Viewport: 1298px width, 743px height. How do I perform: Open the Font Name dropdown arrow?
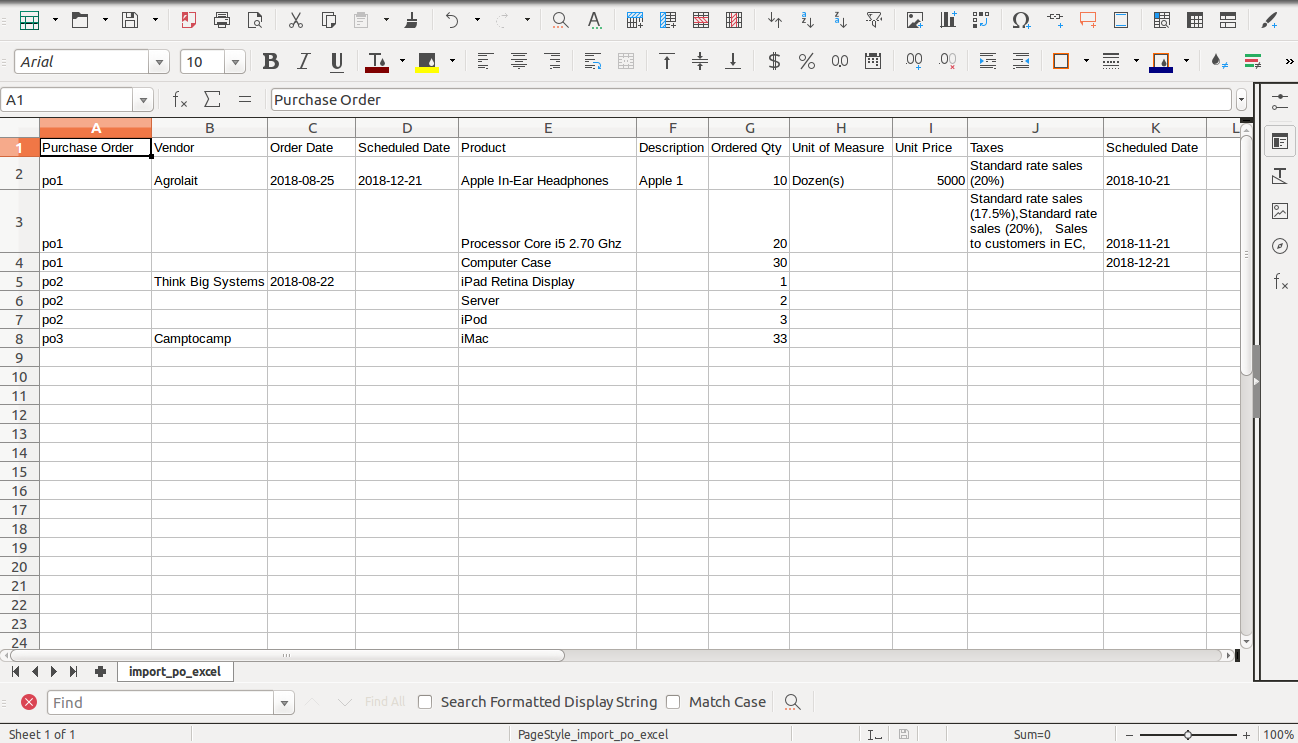coord(159,62)
